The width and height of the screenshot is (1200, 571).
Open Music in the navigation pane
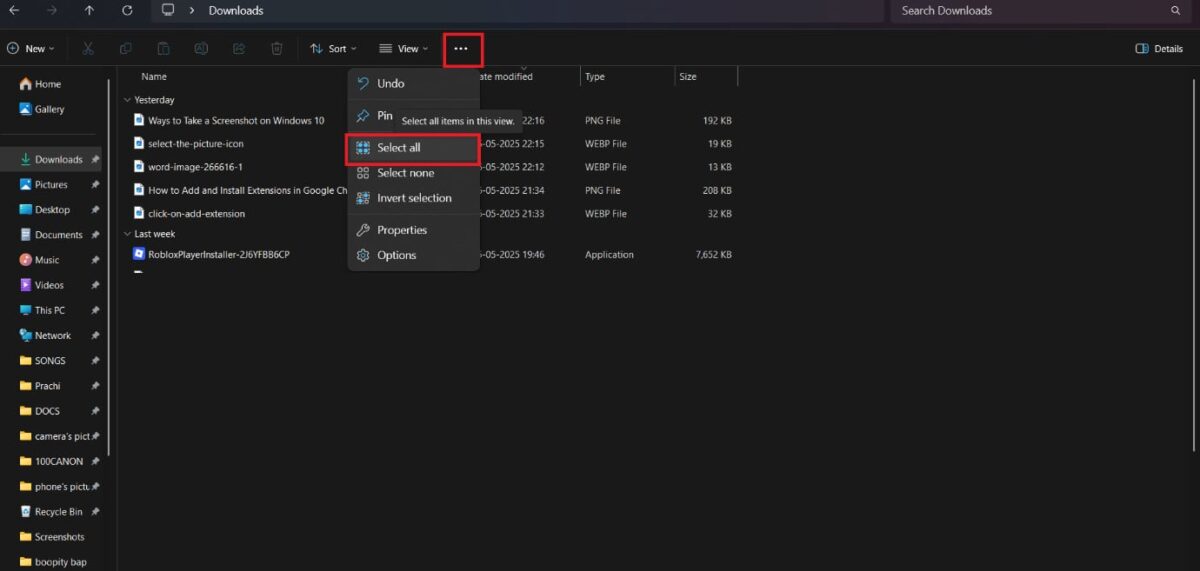(47, 260)
